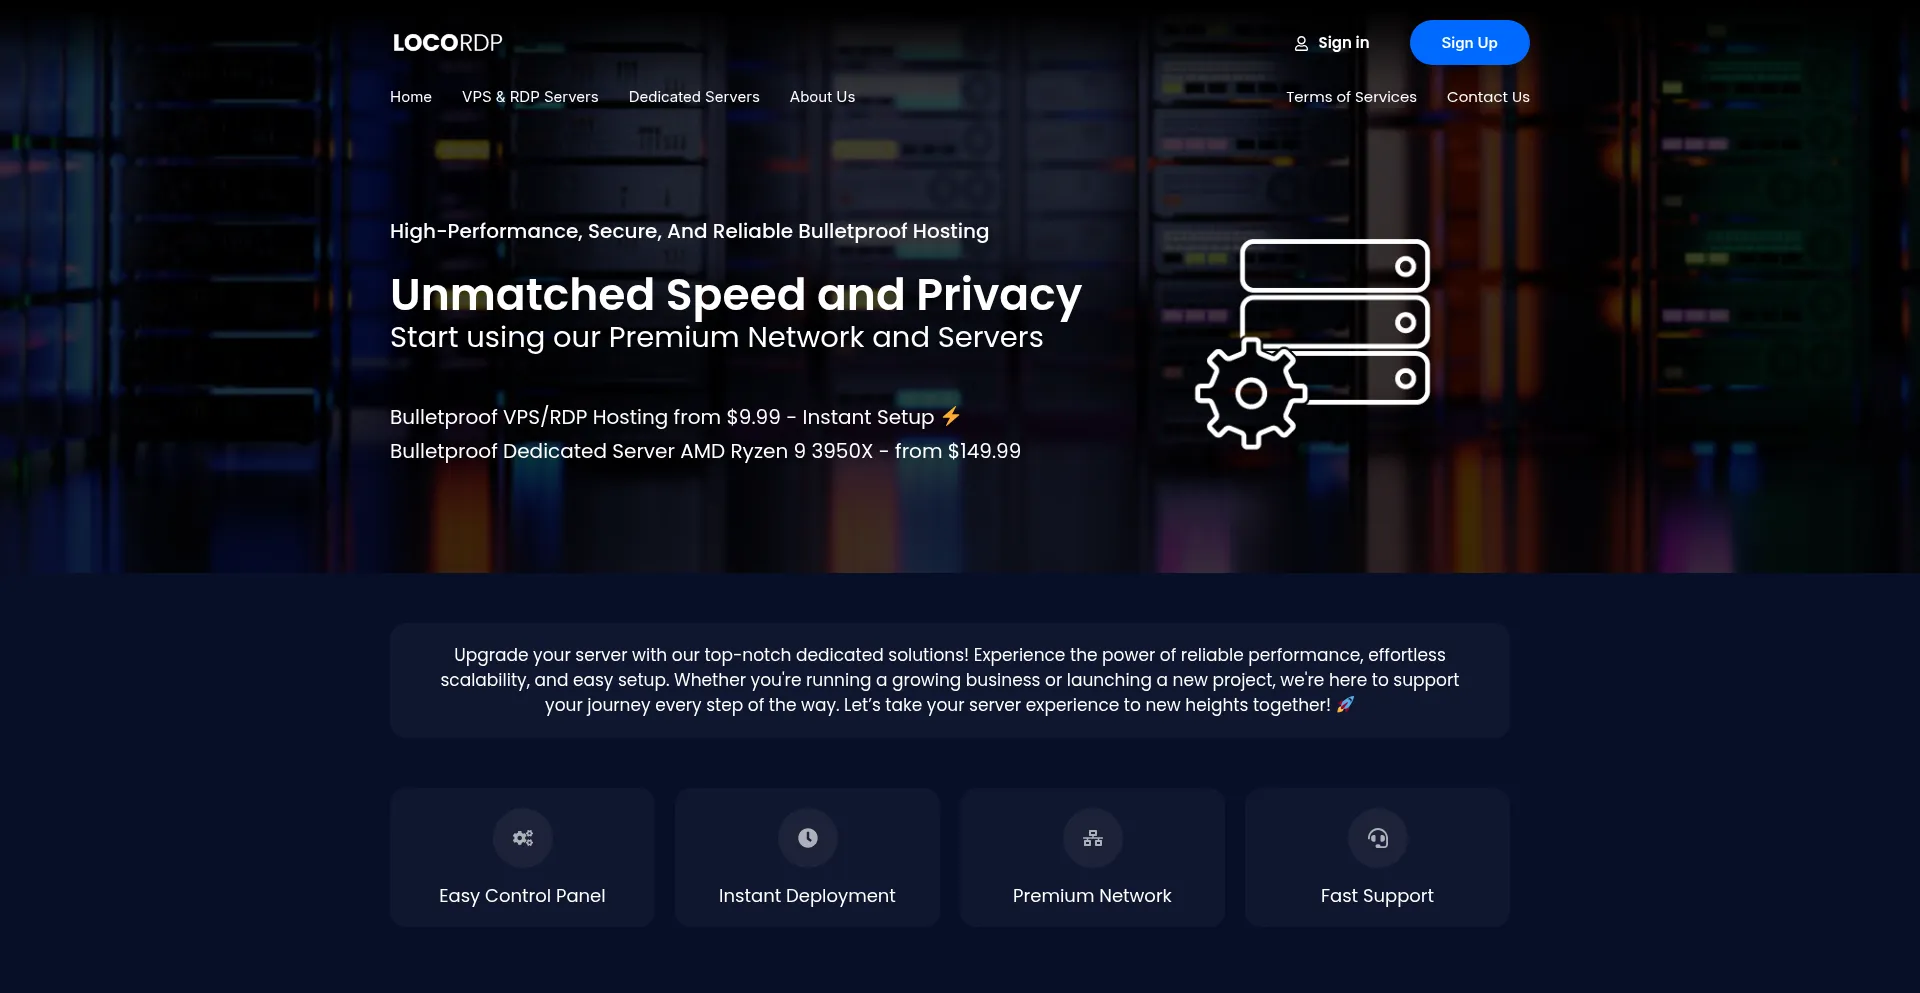Select the Easy Control Panel card label
The width and height of the screenshot is (1920, 993).
(x=522, y=896)
